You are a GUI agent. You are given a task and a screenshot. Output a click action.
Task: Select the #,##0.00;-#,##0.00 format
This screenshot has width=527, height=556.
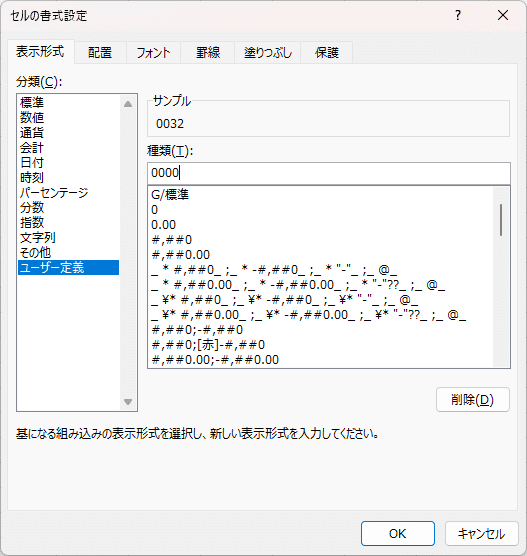point(321,360)
